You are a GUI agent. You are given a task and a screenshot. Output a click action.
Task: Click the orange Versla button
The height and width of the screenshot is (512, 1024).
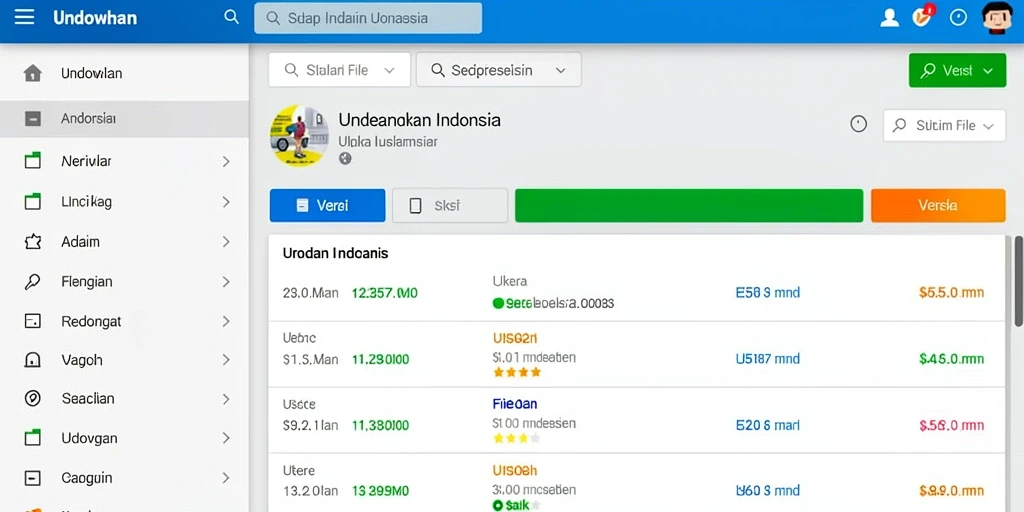coord(938,206)
